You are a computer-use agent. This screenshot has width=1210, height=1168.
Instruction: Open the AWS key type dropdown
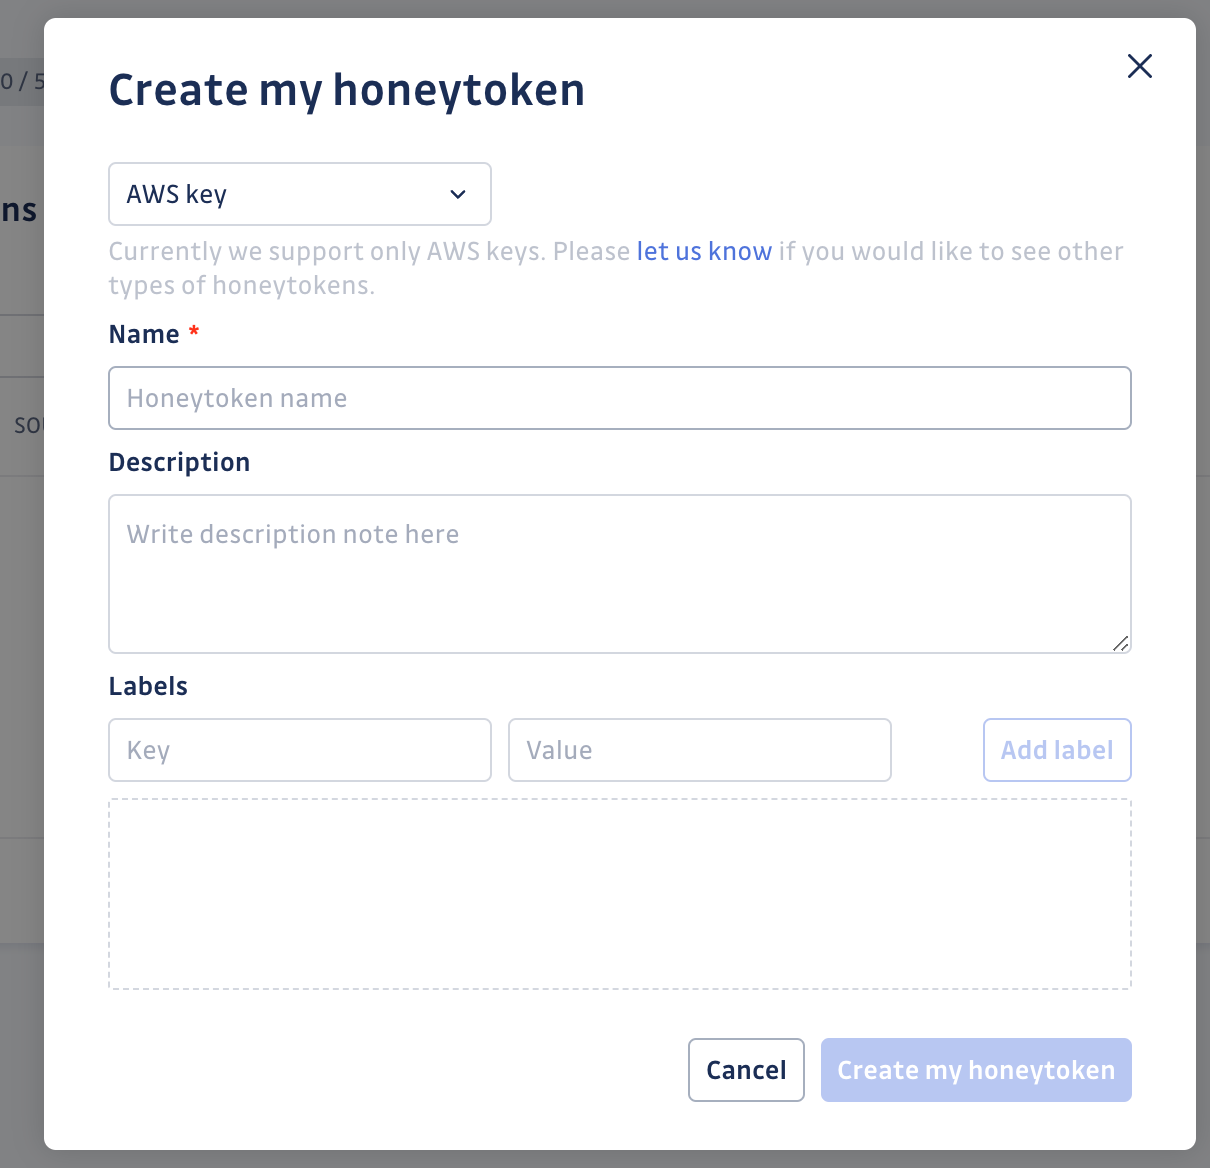point(300,194)
